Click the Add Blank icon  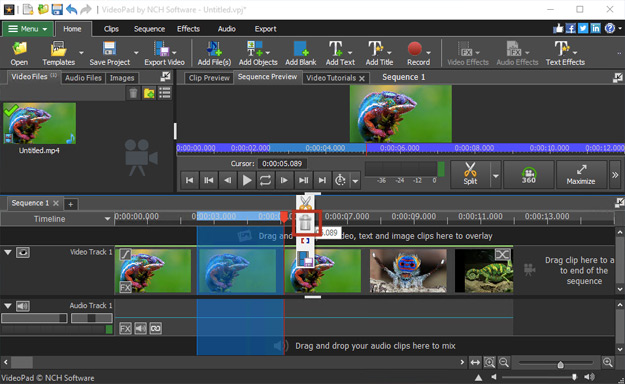pyautogui.click(x=301, y=53)
